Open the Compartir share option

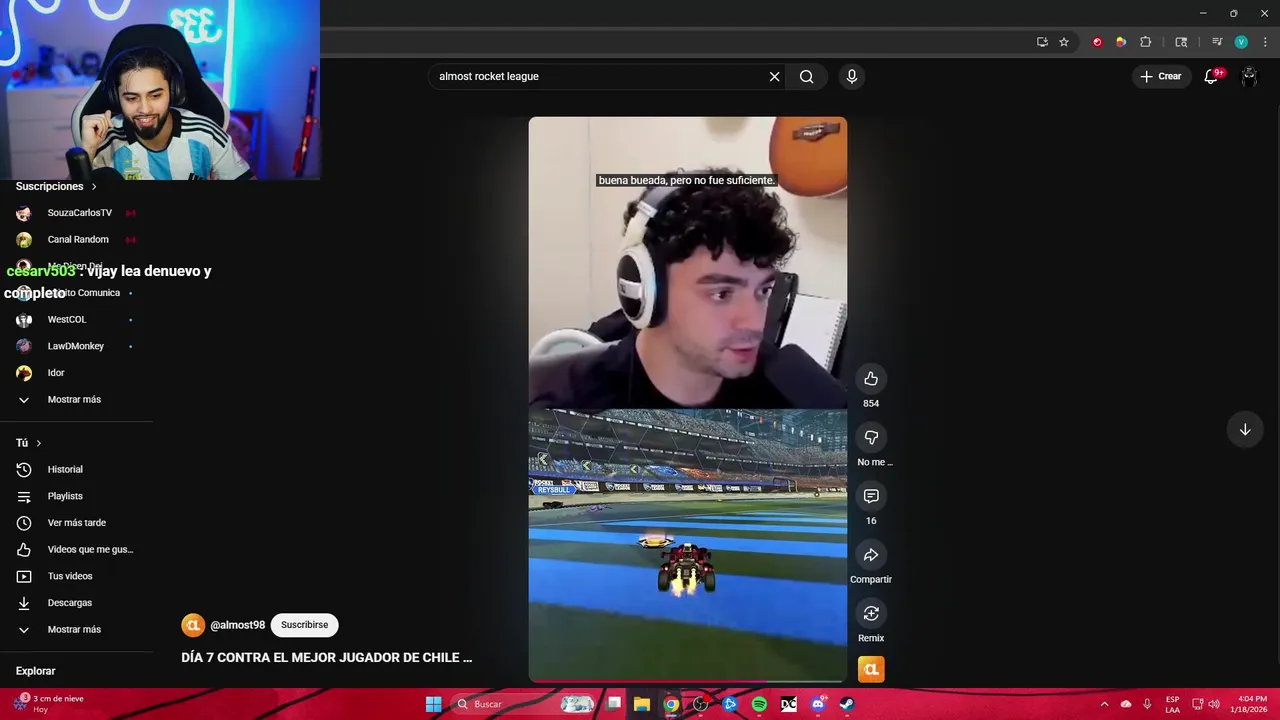point(871,555)
